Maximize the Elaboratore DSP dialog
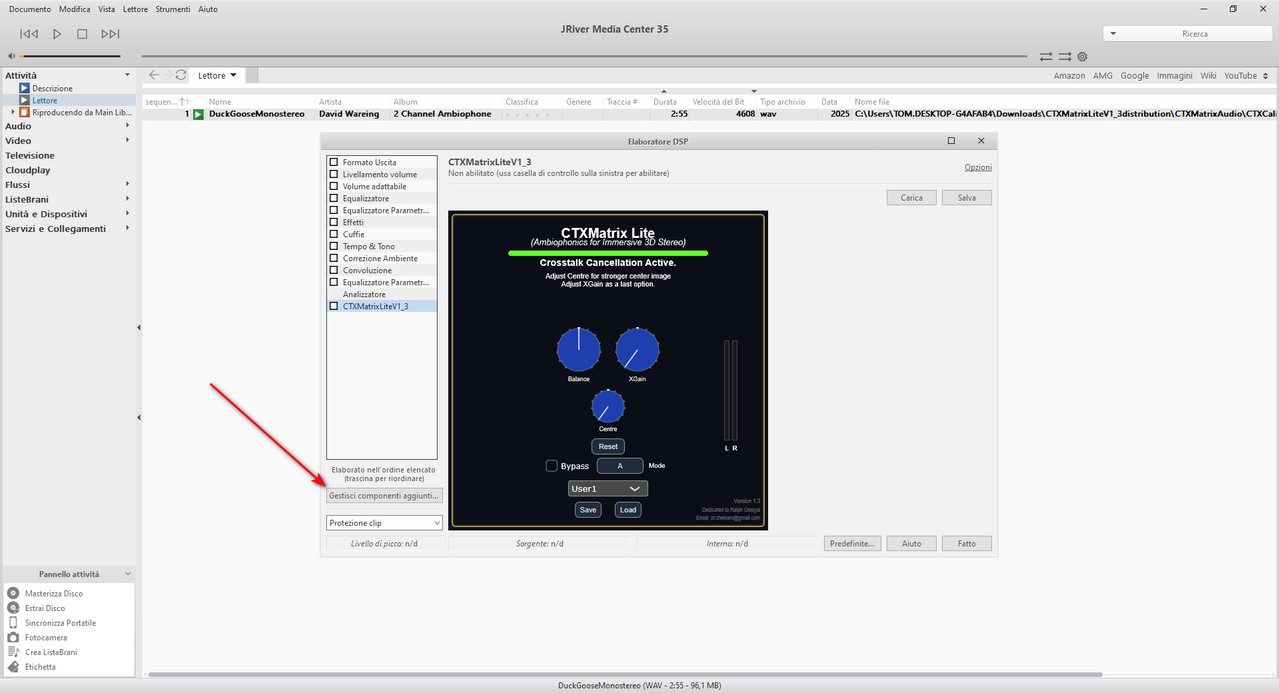Screen dimensions: 1279x693 (951, 141)
